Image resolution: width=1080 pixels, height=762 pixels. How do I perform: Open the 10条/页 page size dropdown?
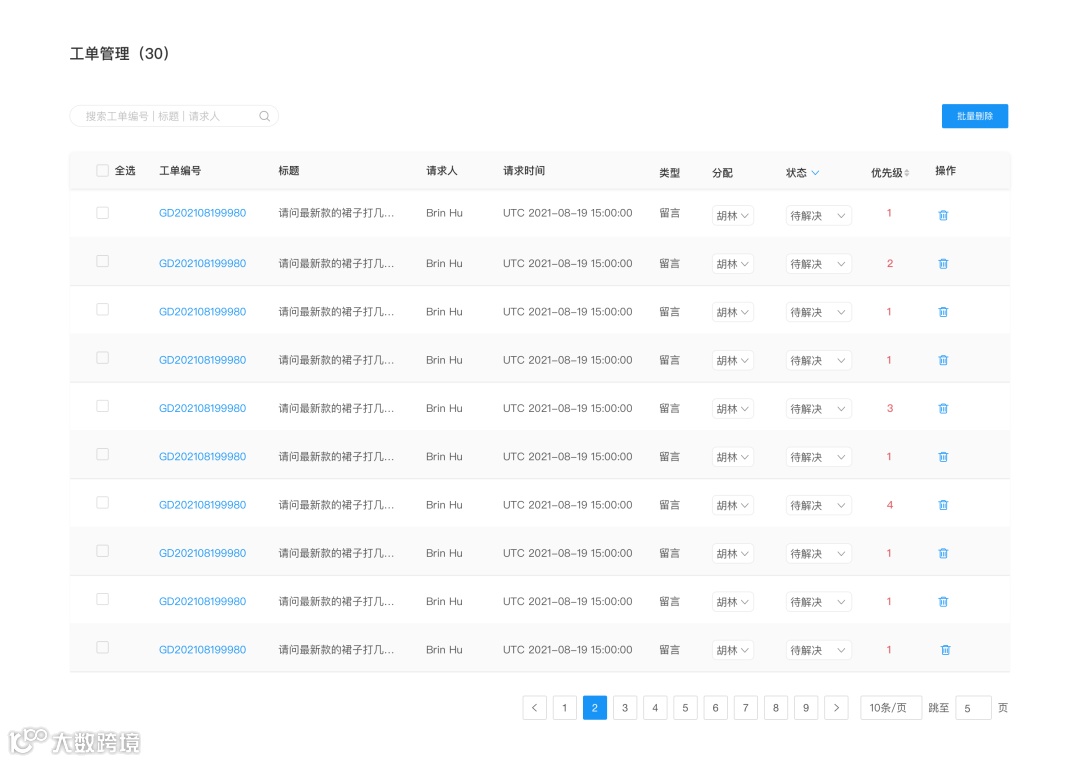(x=890, y=707)
